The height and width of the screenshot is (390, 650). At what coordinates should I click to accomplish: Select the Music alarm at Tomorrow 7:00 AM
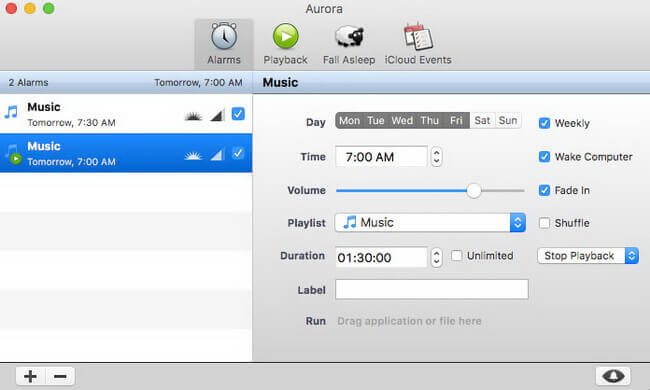coord(126,153)
